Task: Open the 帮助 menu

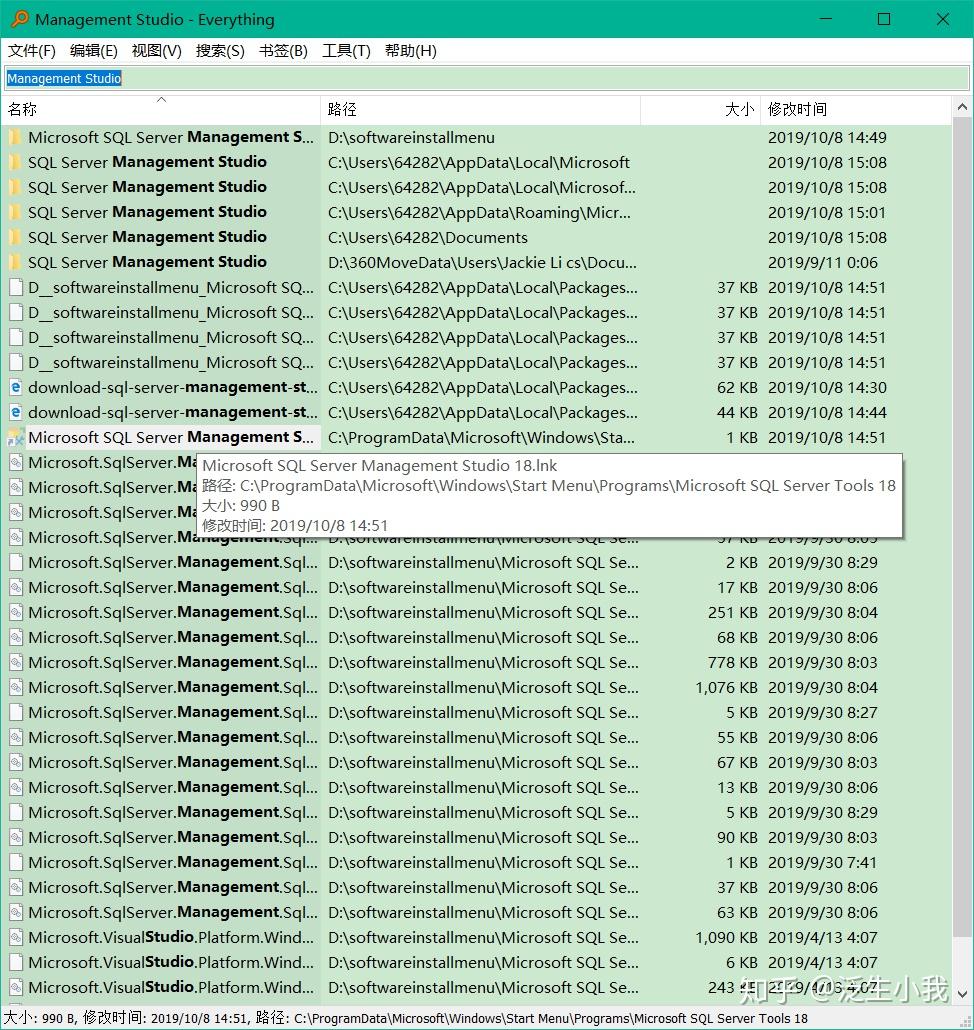Action: point(410,51)
